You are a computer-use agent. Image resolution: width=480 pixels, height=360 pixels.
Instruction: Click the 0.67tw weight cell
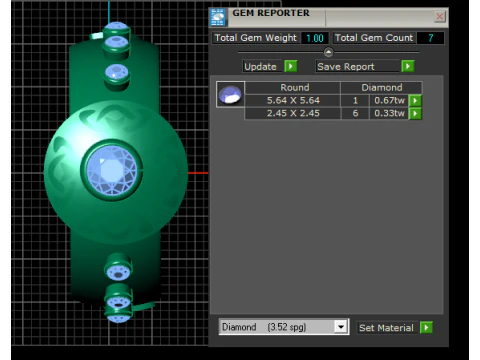(x=389, y=100)
